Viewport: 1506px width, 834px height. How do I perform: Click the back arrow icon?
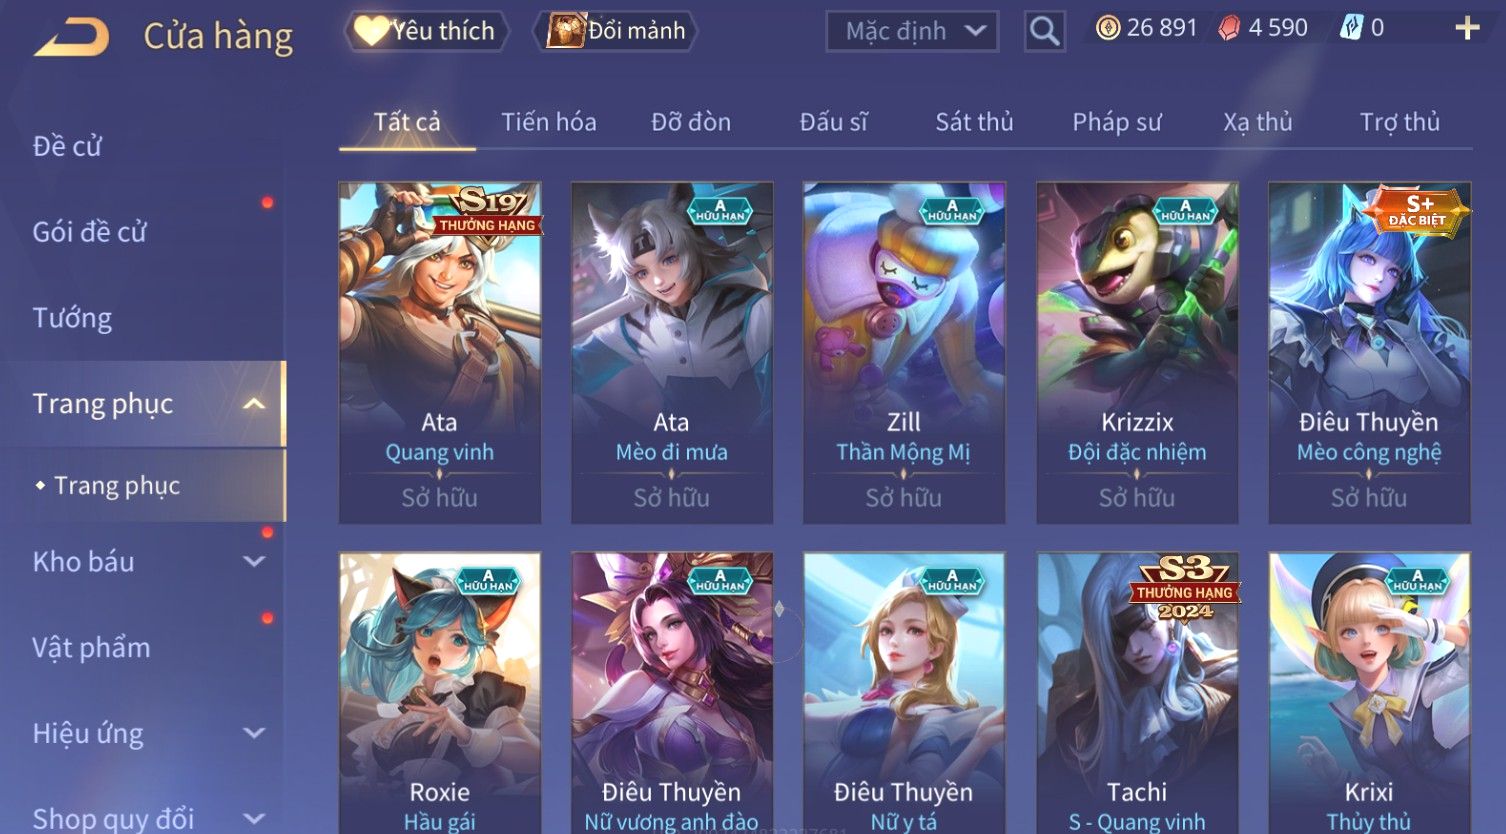pyautogui.click(x=72, y=37)
